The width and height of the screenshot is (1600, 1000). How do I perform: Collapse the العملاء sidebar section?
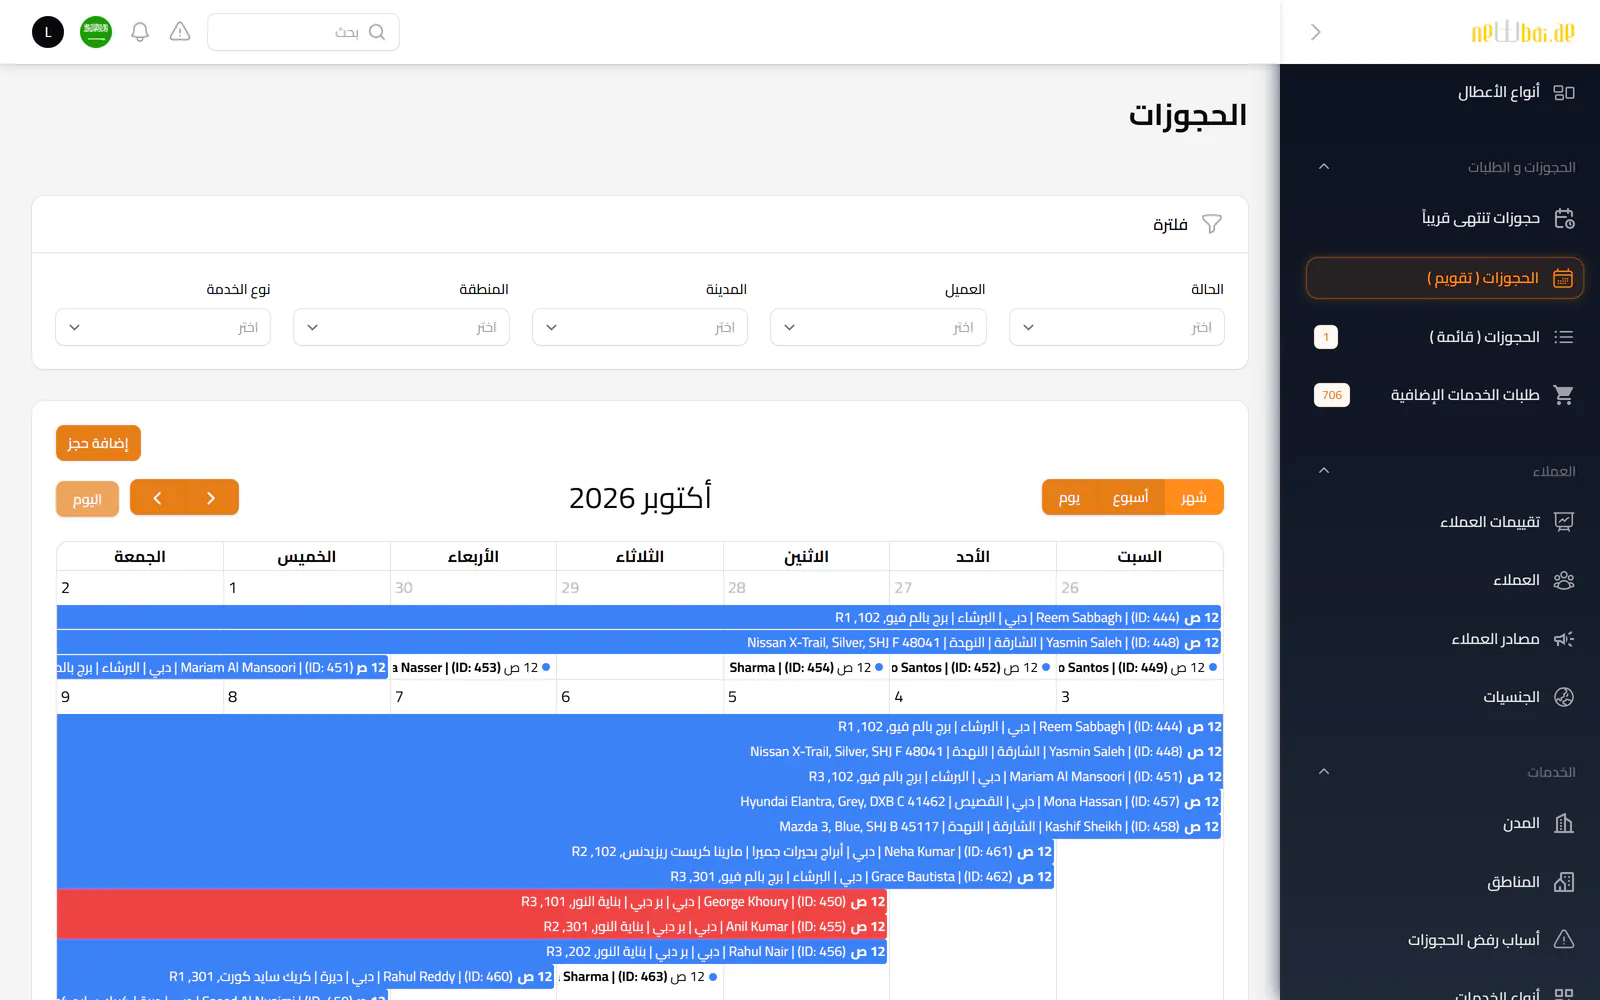1324,471
